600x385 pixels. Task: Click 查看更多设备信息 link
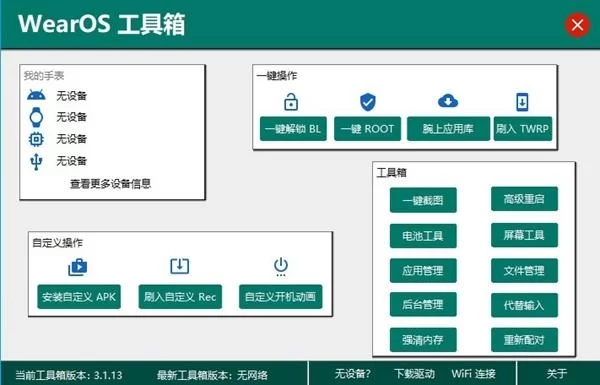click(111, 184)
